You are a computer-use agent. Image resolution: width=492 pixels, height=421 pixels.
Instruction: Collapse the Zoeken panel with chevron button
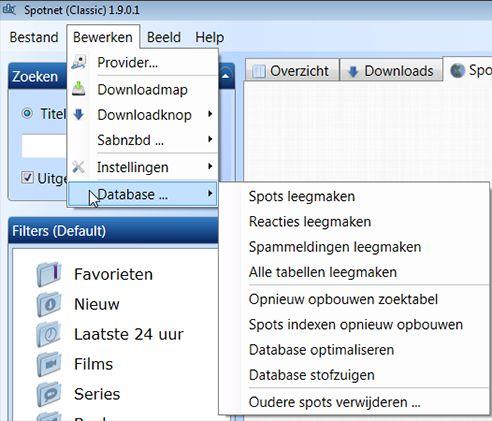click(x=226, y=75)
